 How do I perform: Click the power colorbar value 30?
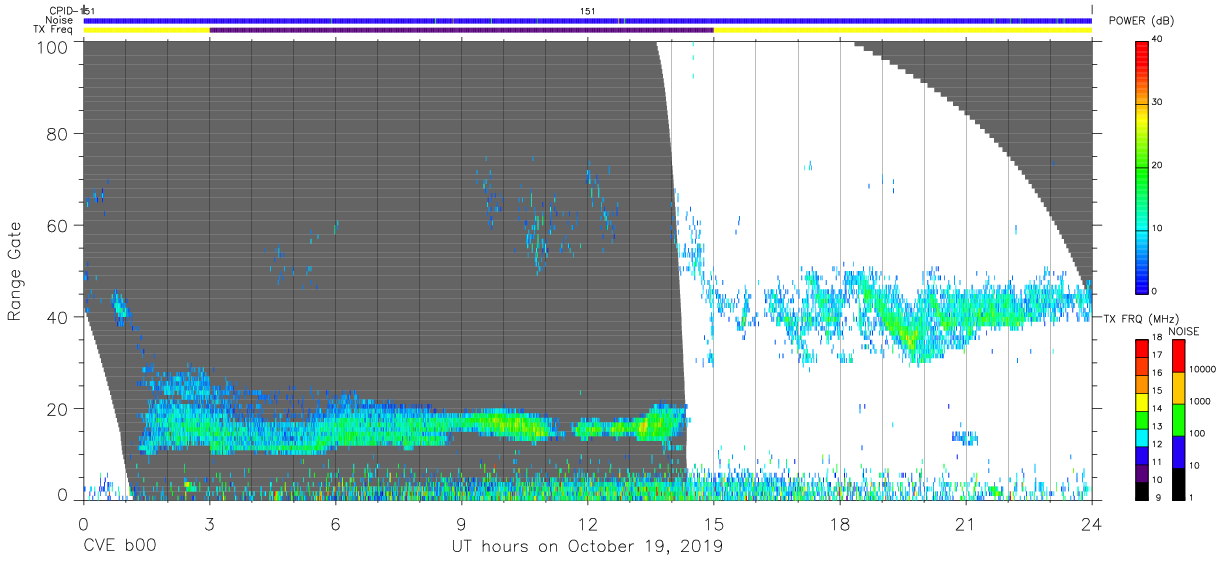[1158, 103]
